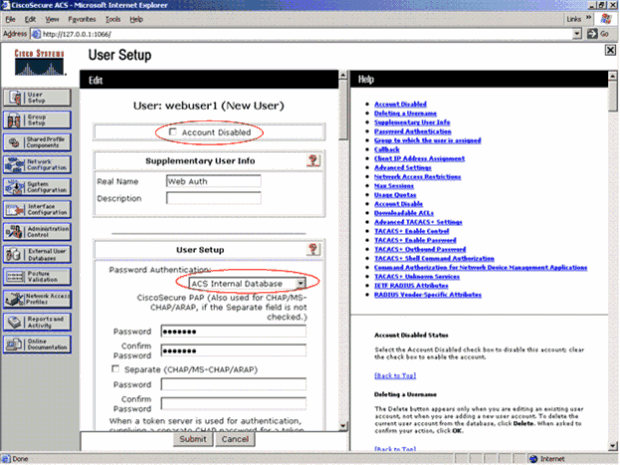The image size is (620, 465).
Task: Click the Cisco Systems logo
Action: point(39,62)
